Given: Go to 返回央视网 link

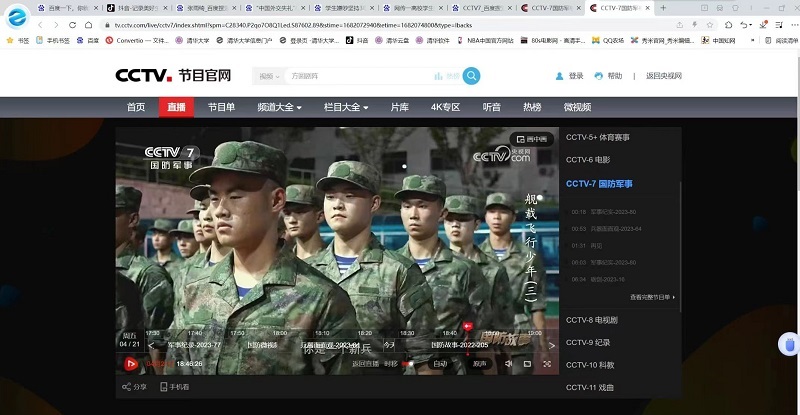Looking at the screenshot, I should point(664,76).
